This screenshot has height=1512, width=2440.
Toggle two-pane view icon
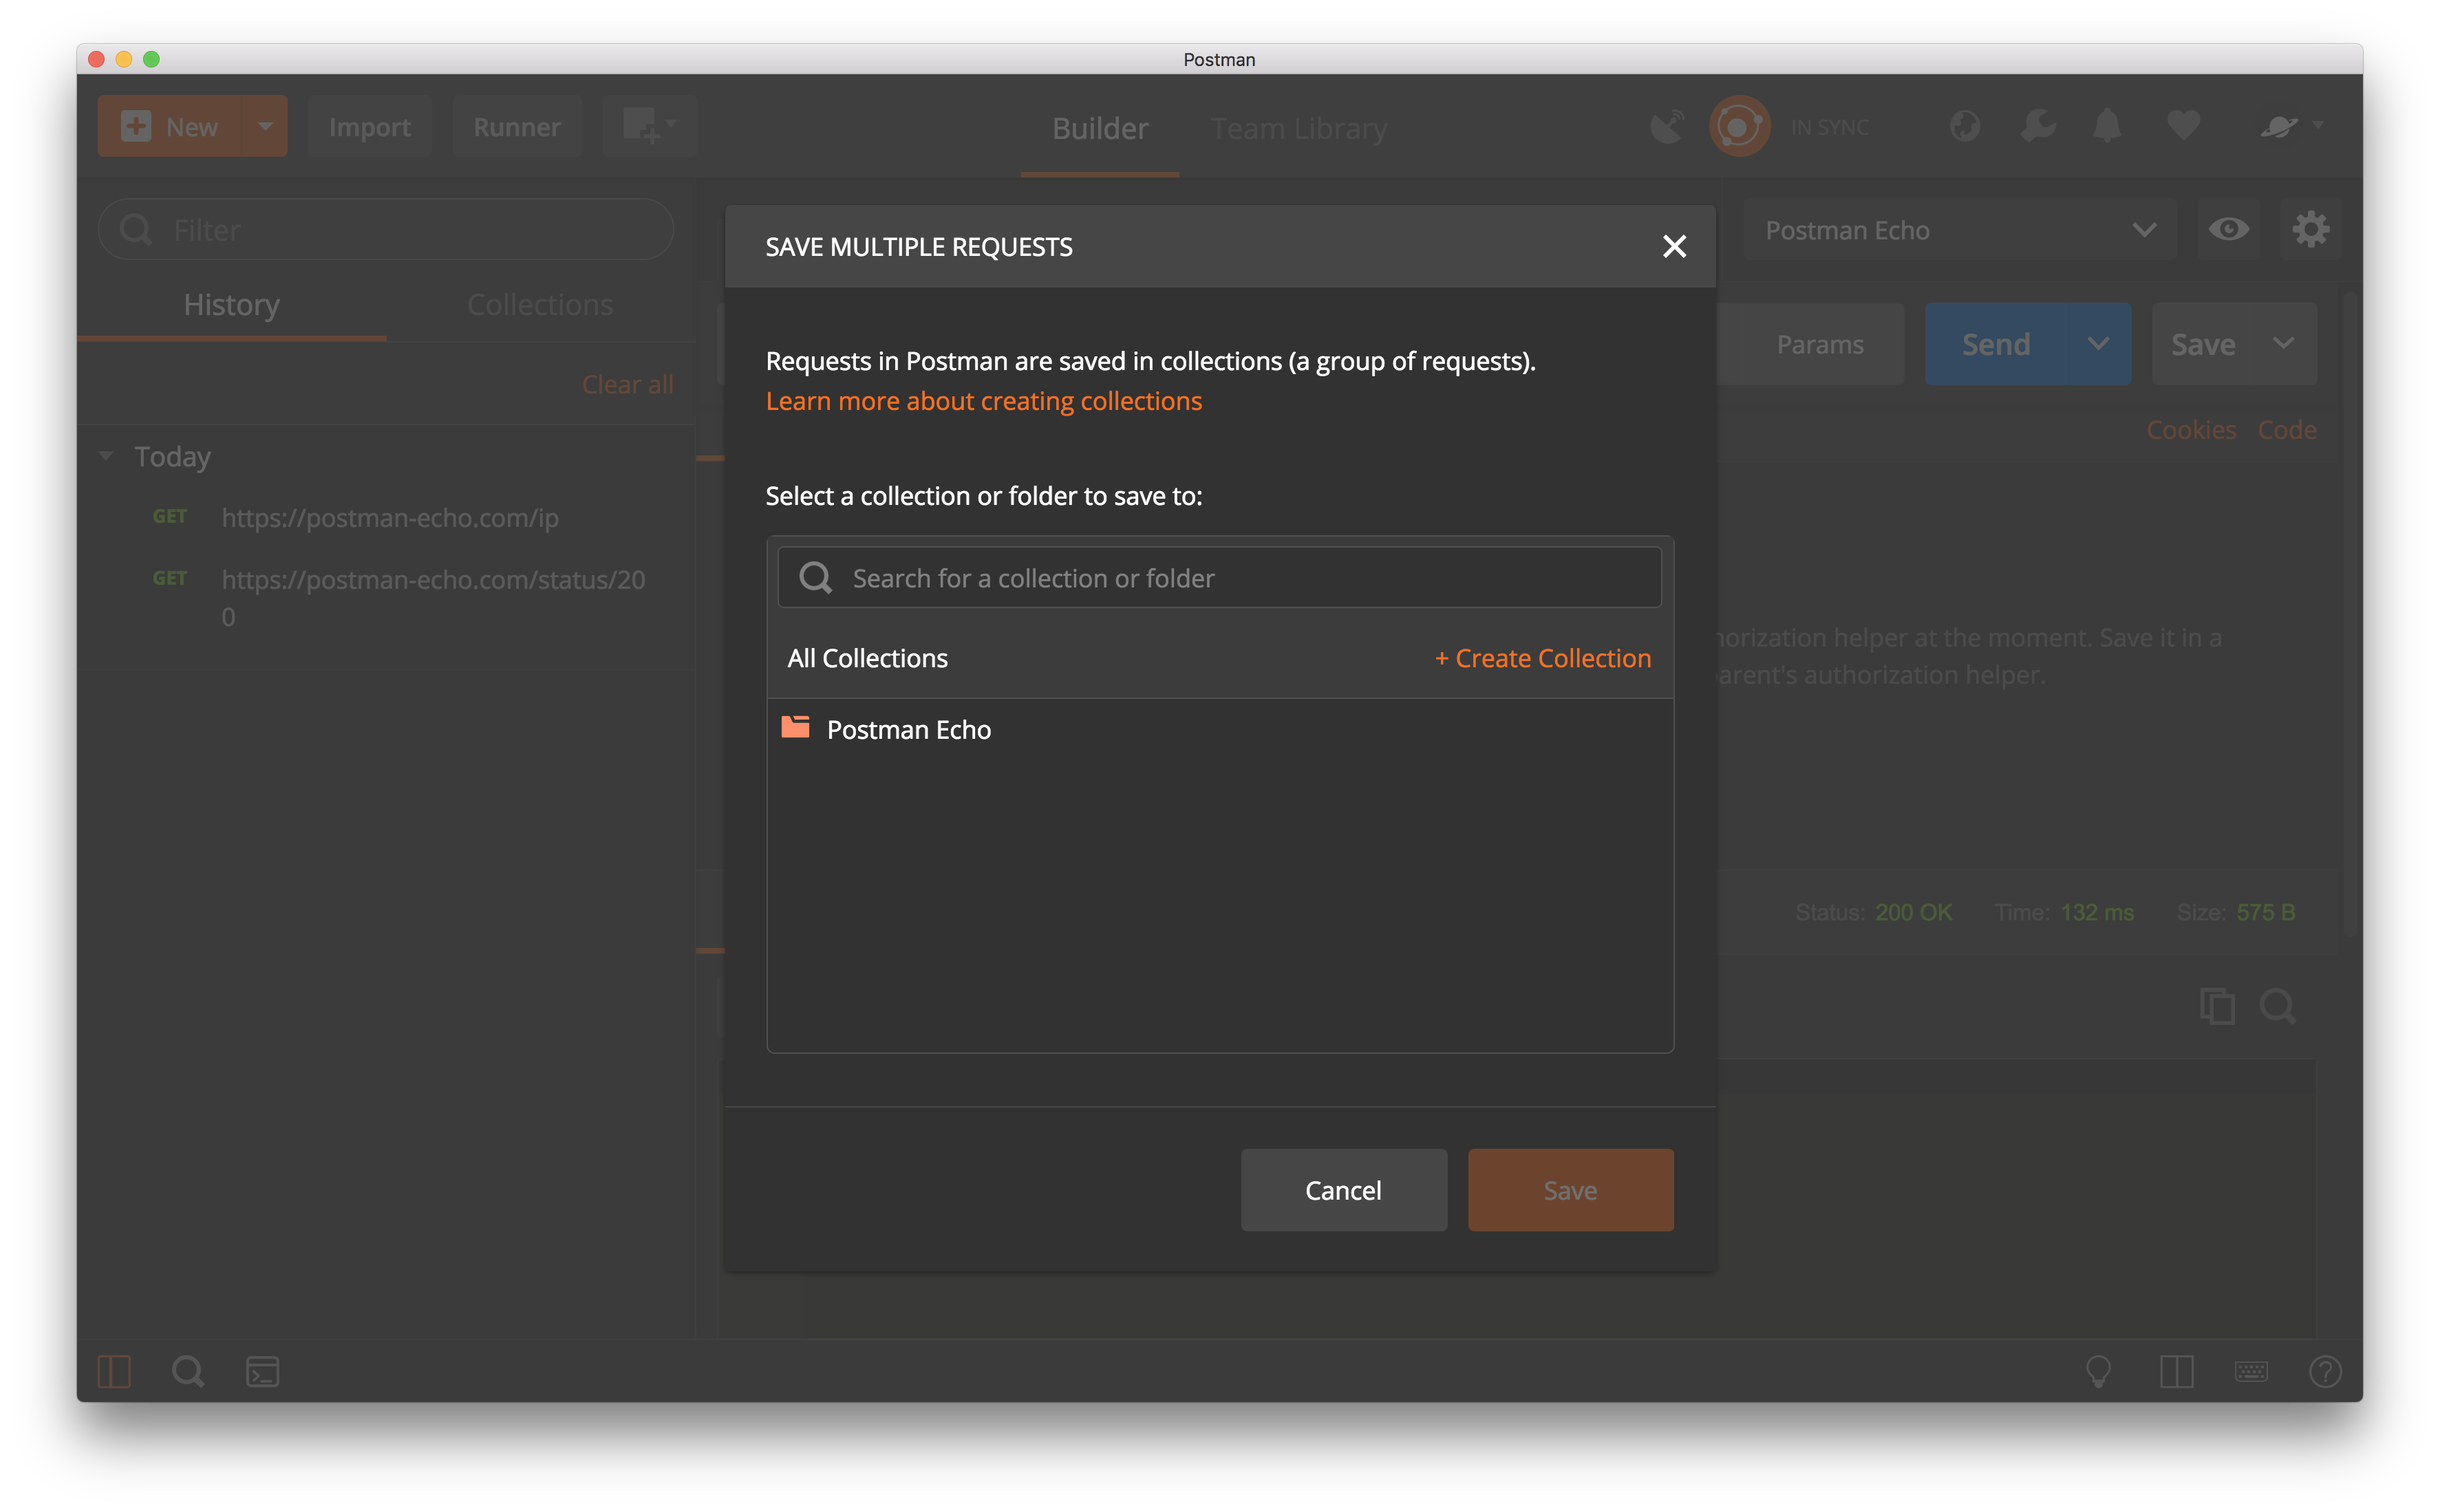click(2176, 1371)
